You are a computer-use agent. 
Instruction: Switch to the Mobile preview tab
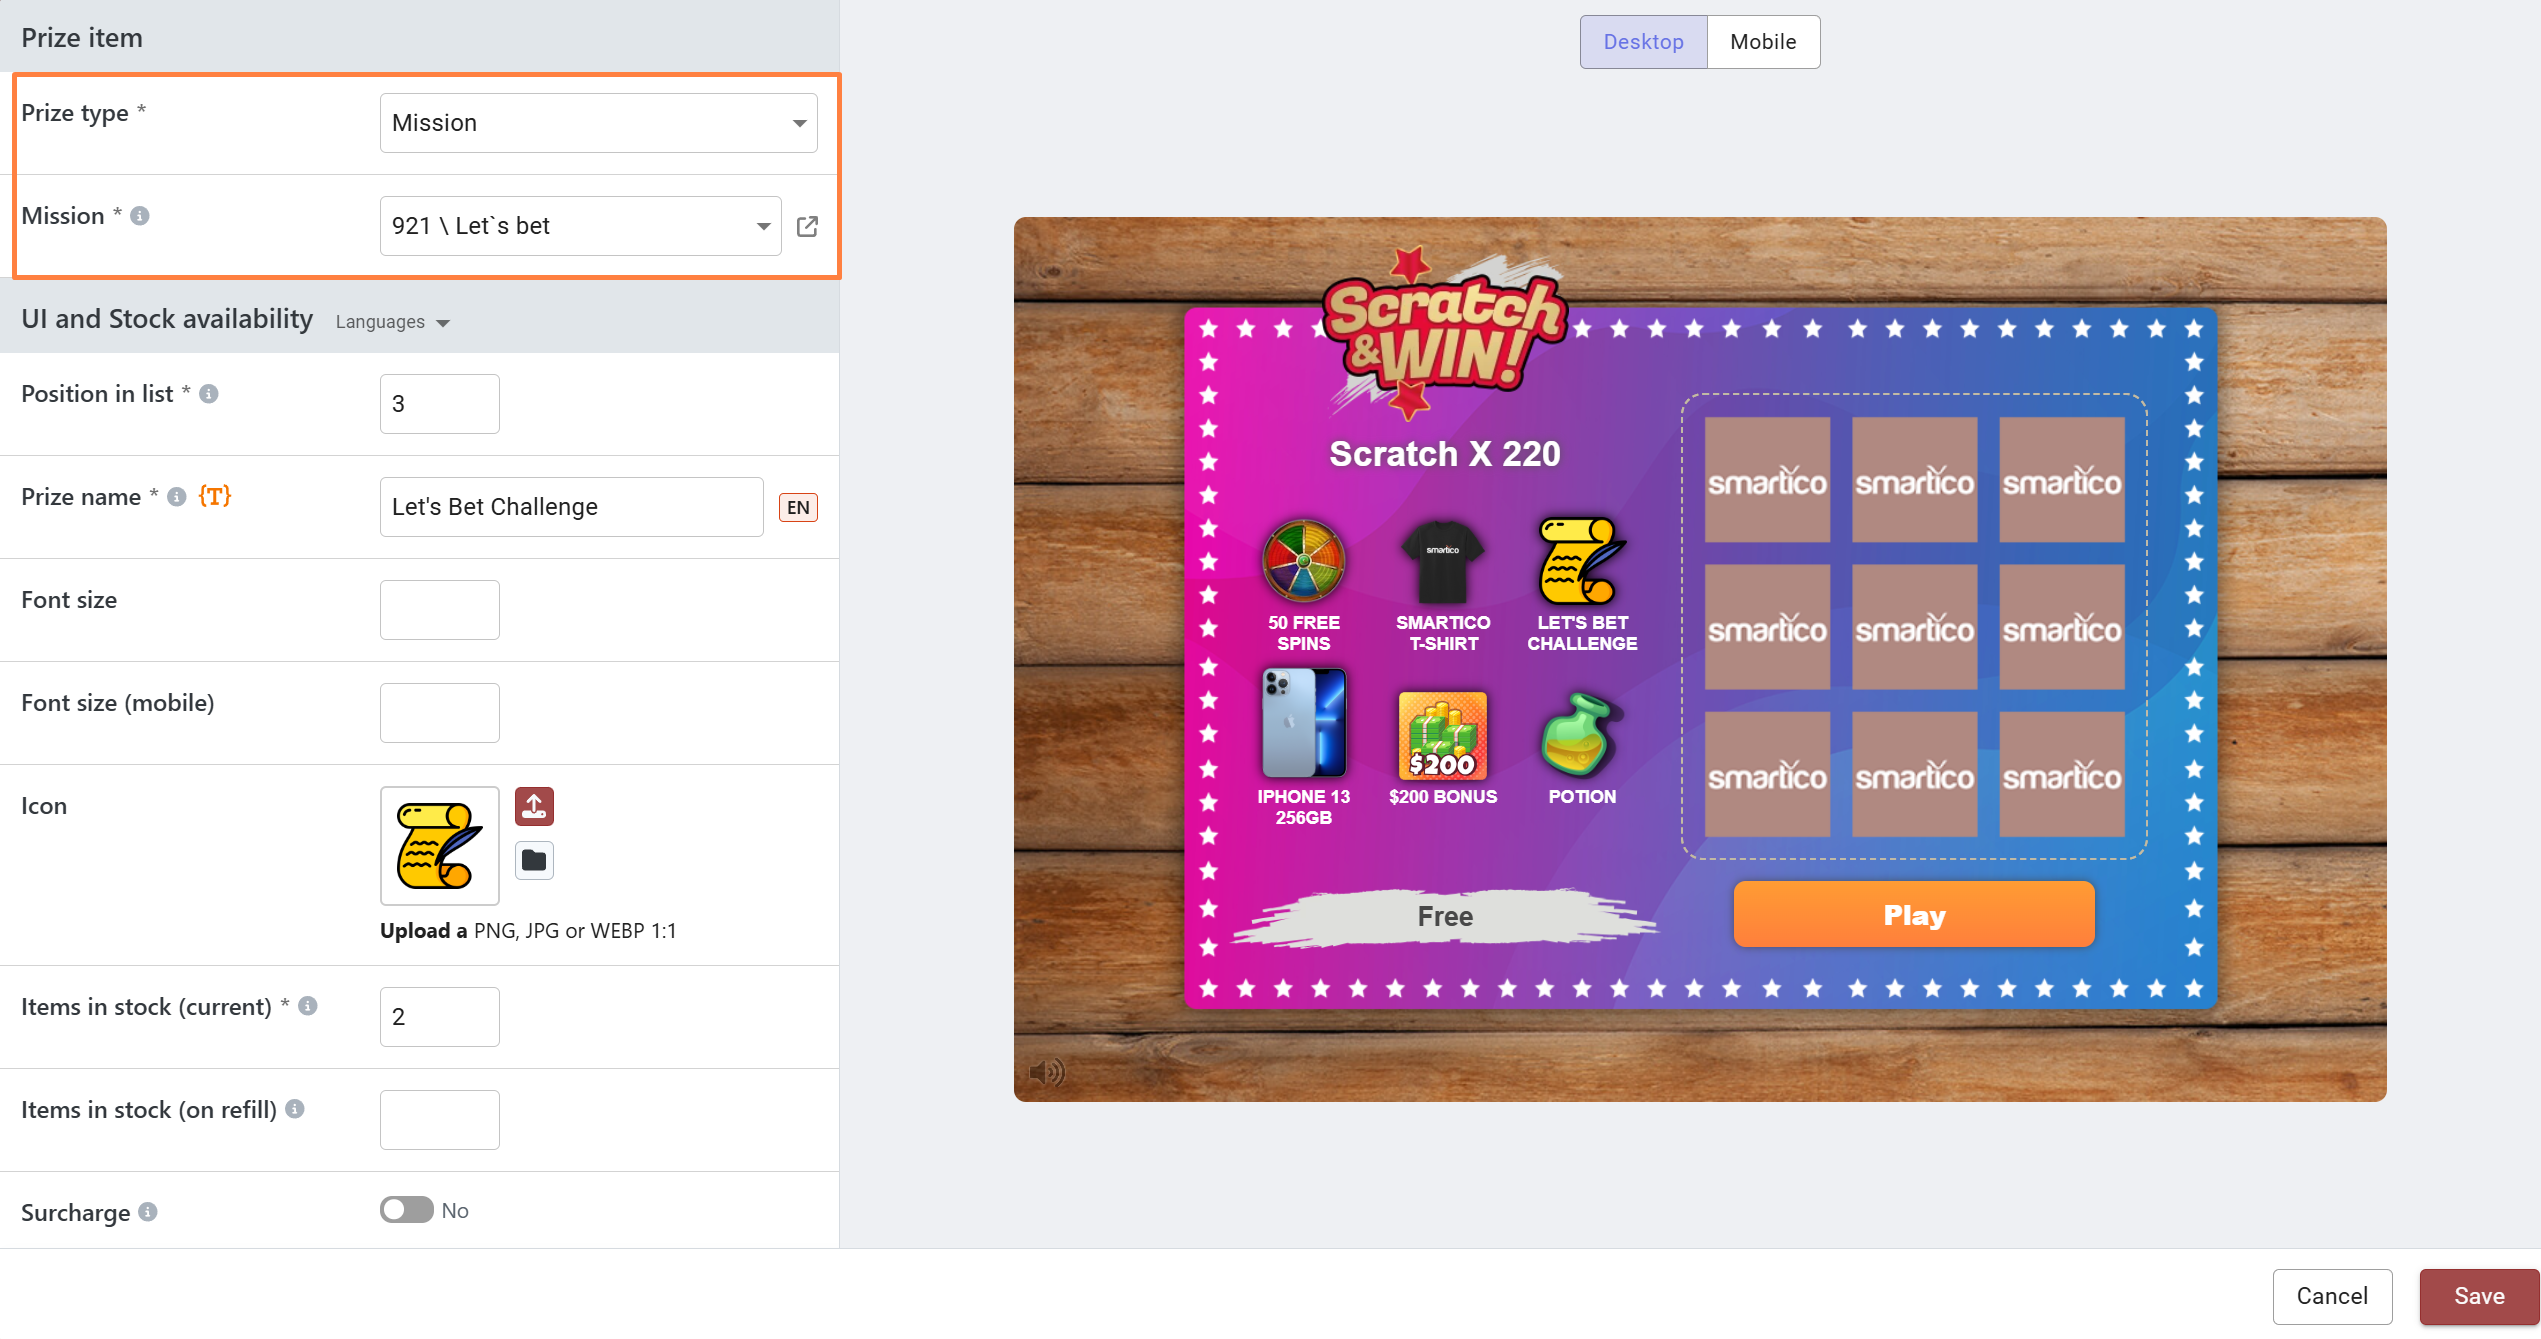1763,42
